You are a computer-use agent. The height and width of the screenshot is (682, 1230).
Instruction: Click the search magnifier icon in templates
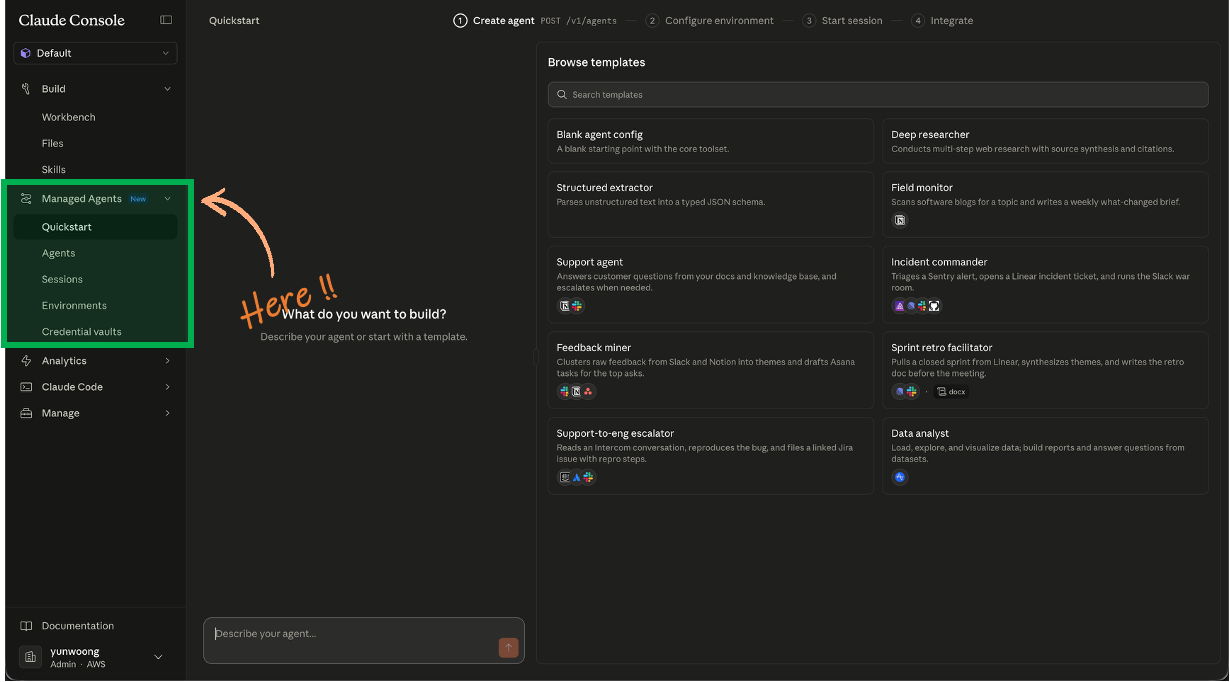point(562,95)
